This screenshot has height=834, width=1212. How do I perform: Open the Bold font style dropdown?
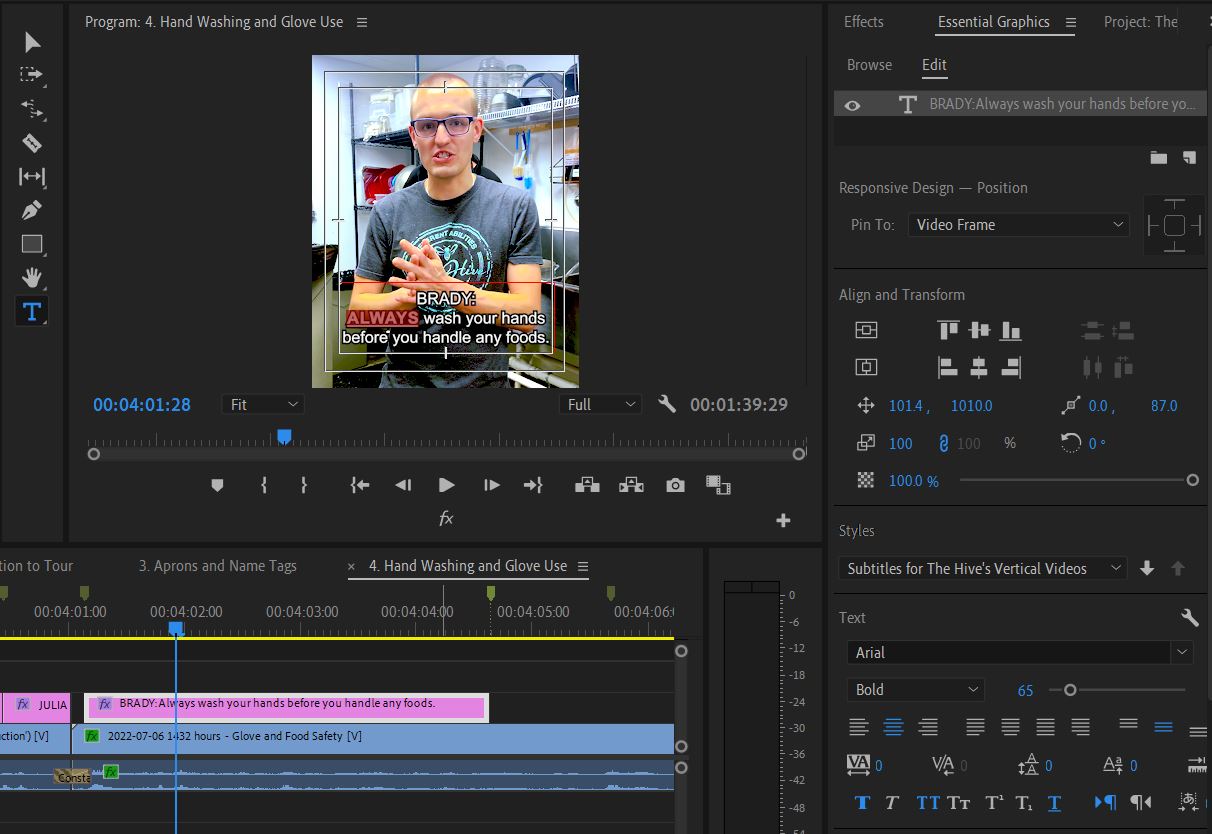click(915, 689)
